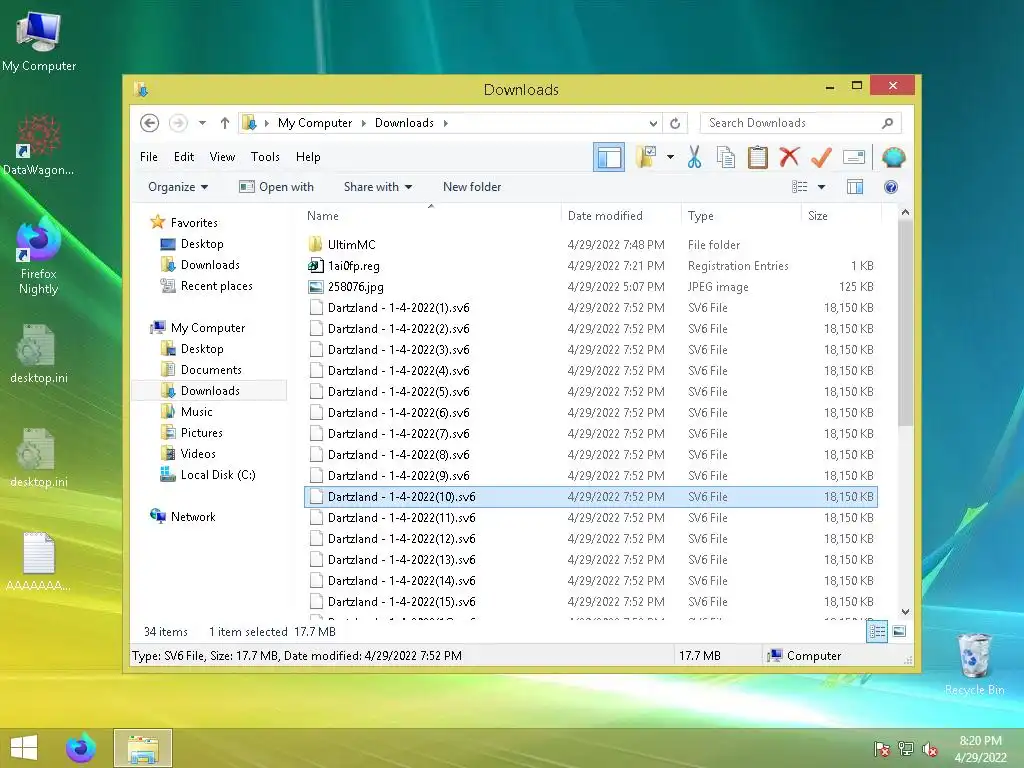Switch to details view status button

(x=877, y=631)
